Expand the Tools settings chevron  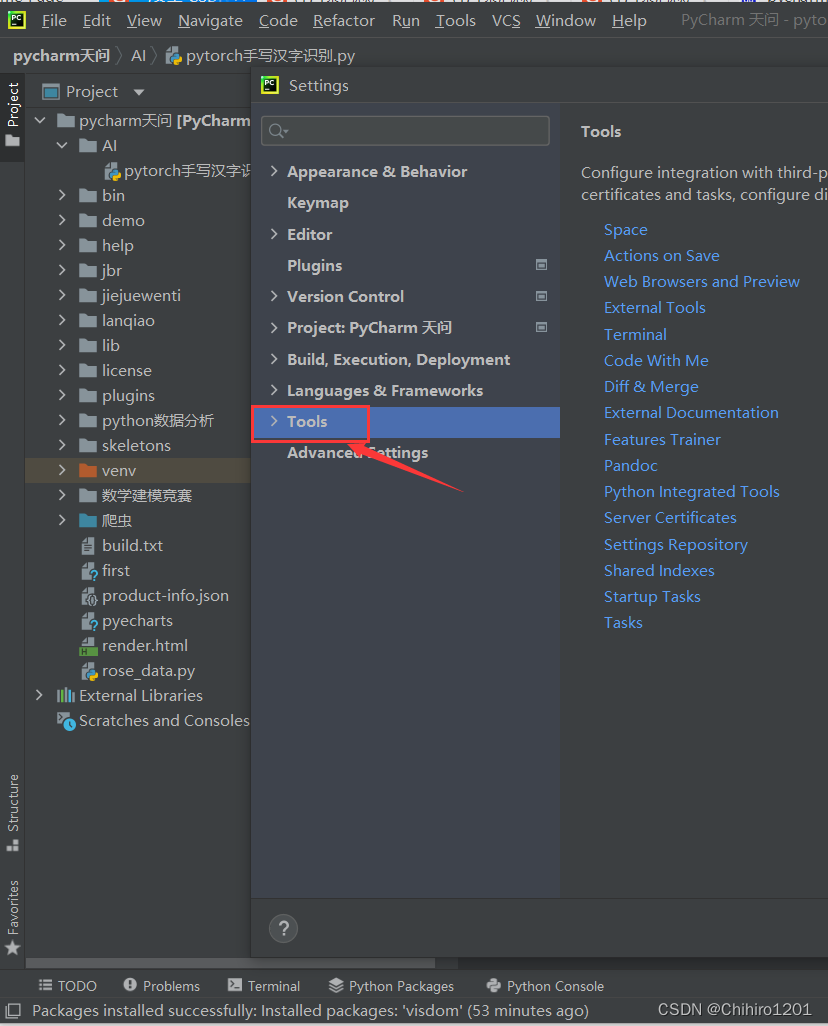click(x=274, y=421)
